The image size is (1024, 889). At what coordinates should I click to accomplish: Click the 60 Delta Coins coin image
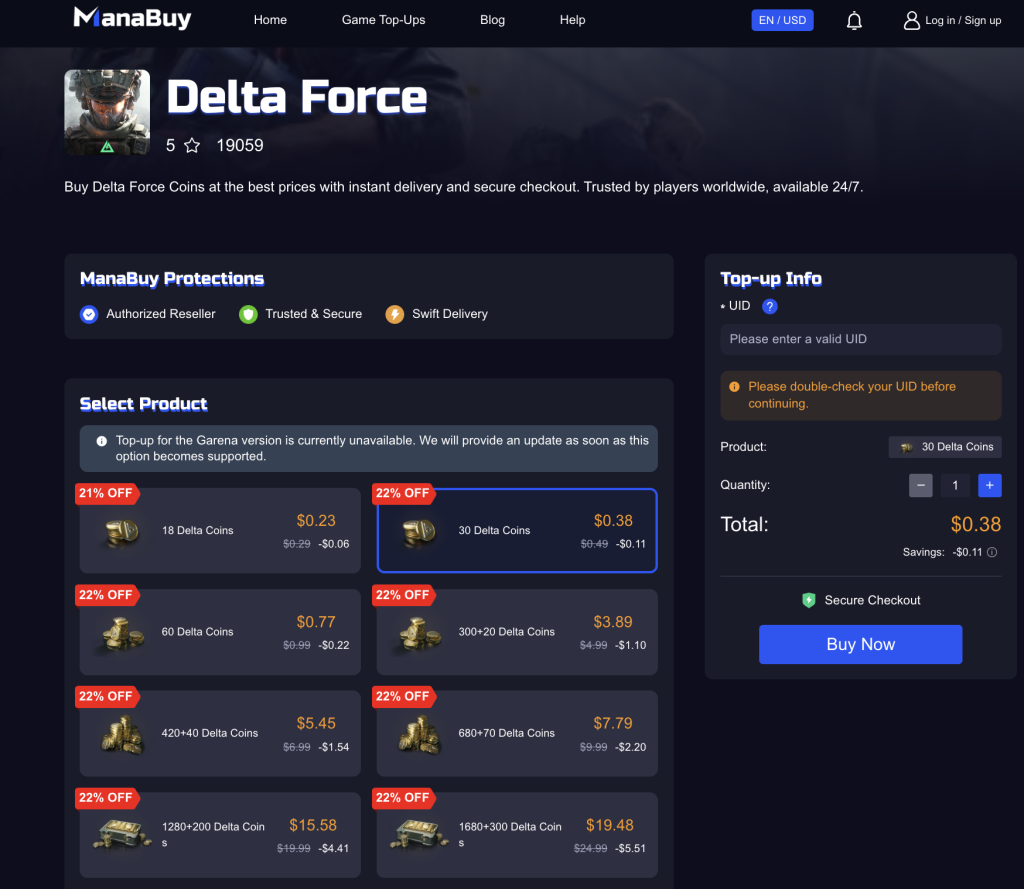coord(122,633)
